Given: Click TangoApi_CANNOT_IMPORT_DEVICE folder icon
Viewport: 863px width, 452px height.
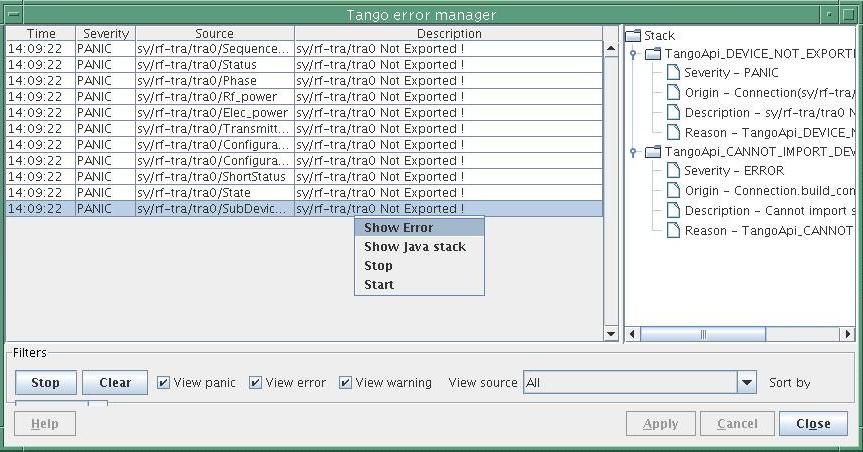Looking at the screenshot, I should [x=652, y=152].
